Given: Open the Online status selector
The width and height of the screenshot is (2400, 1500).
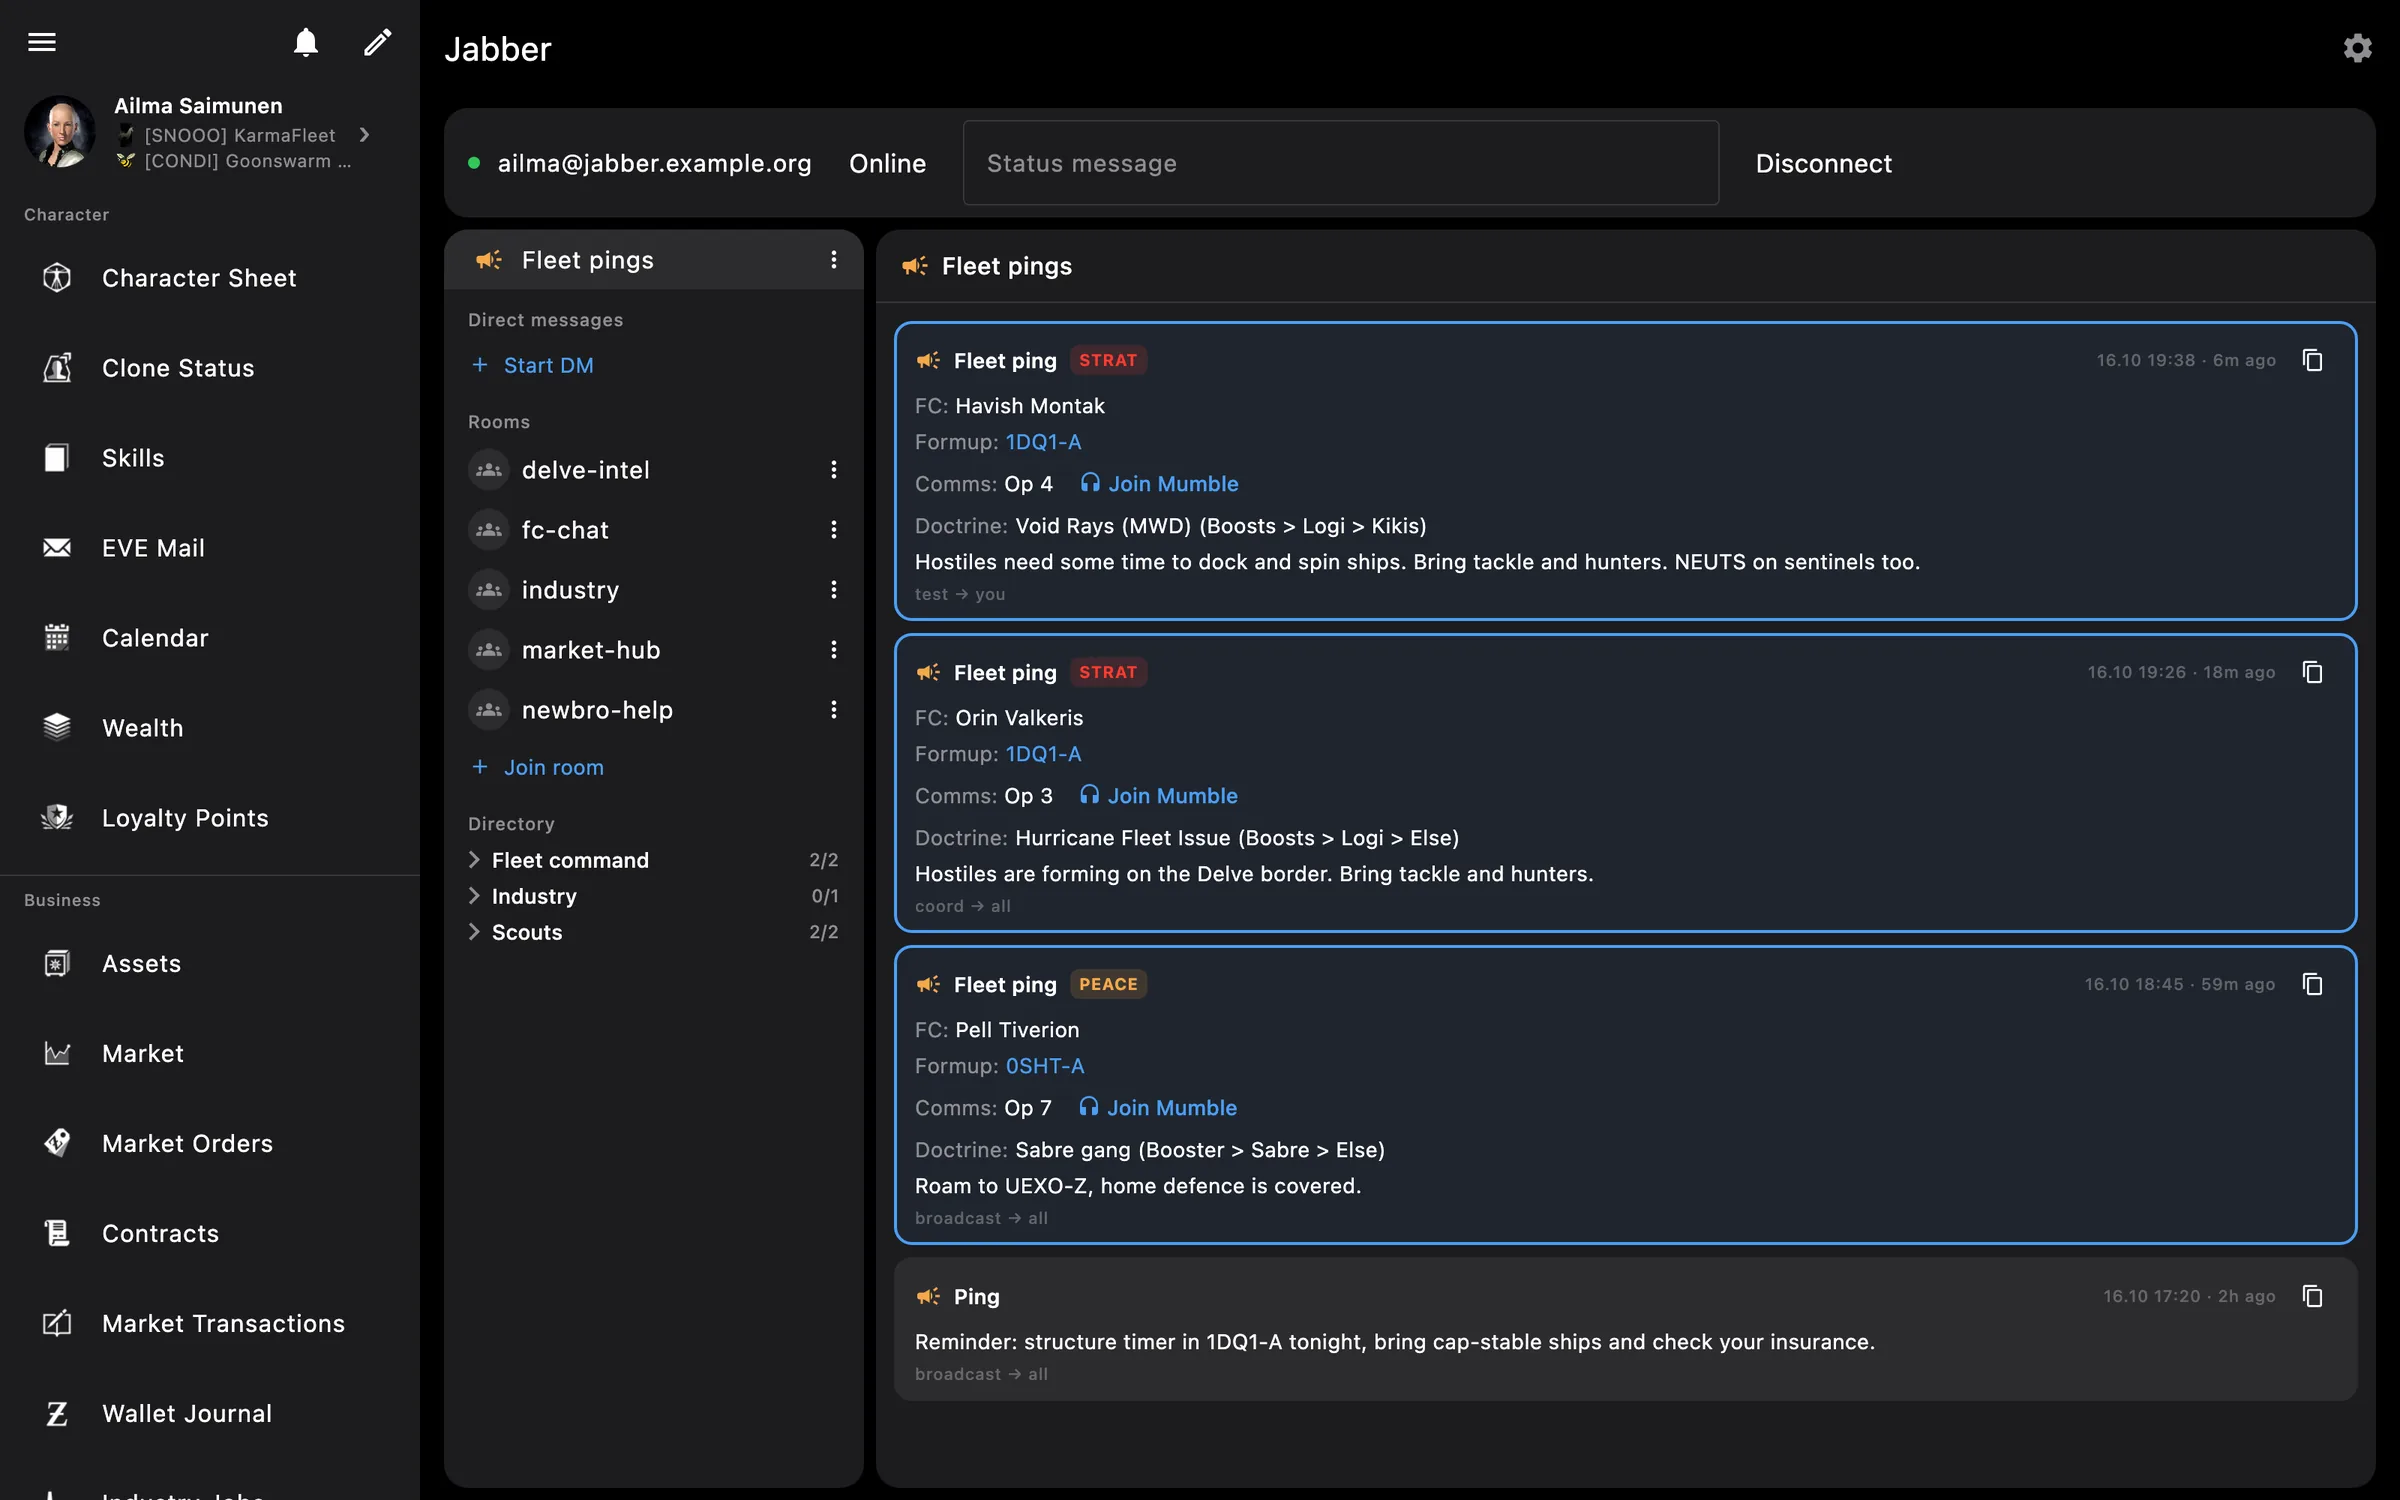Looking at the screenshot, I should coord(887,163).
